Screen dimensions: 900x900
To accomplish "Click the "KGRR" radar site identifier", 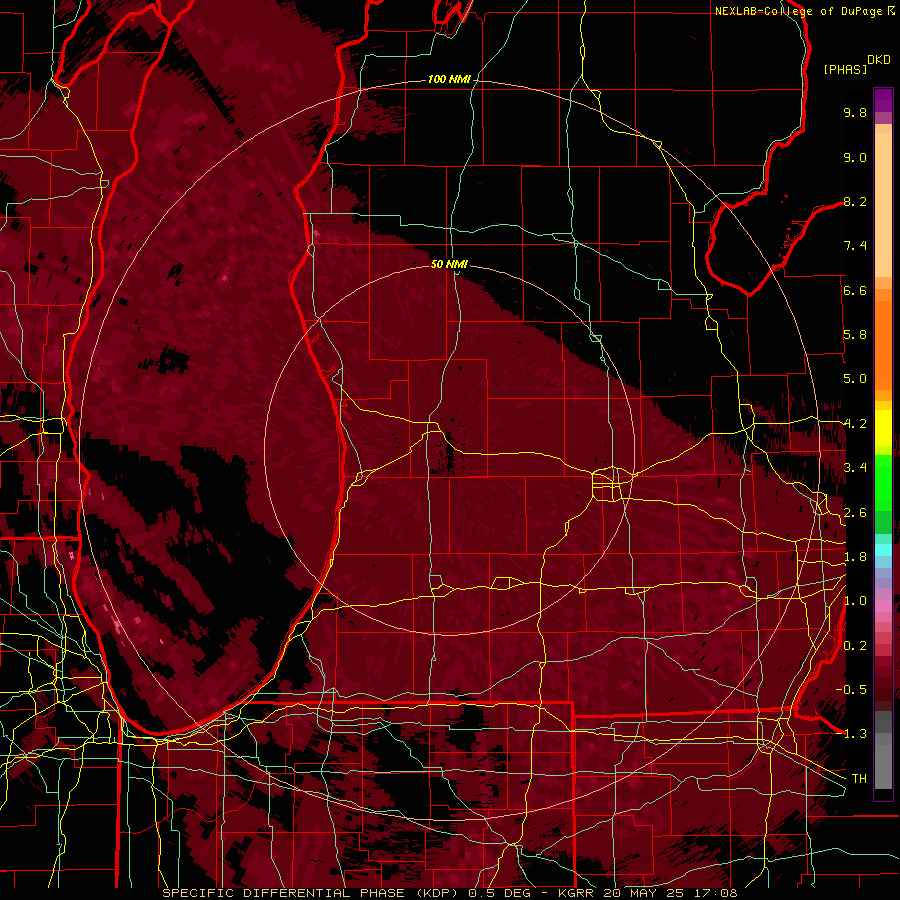I will coord(577,893).
